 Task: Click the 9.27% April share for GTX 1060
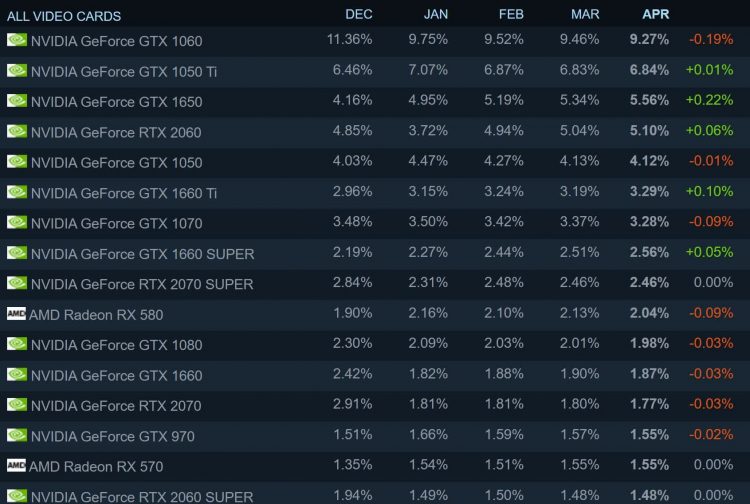click(x=649, y=40)
